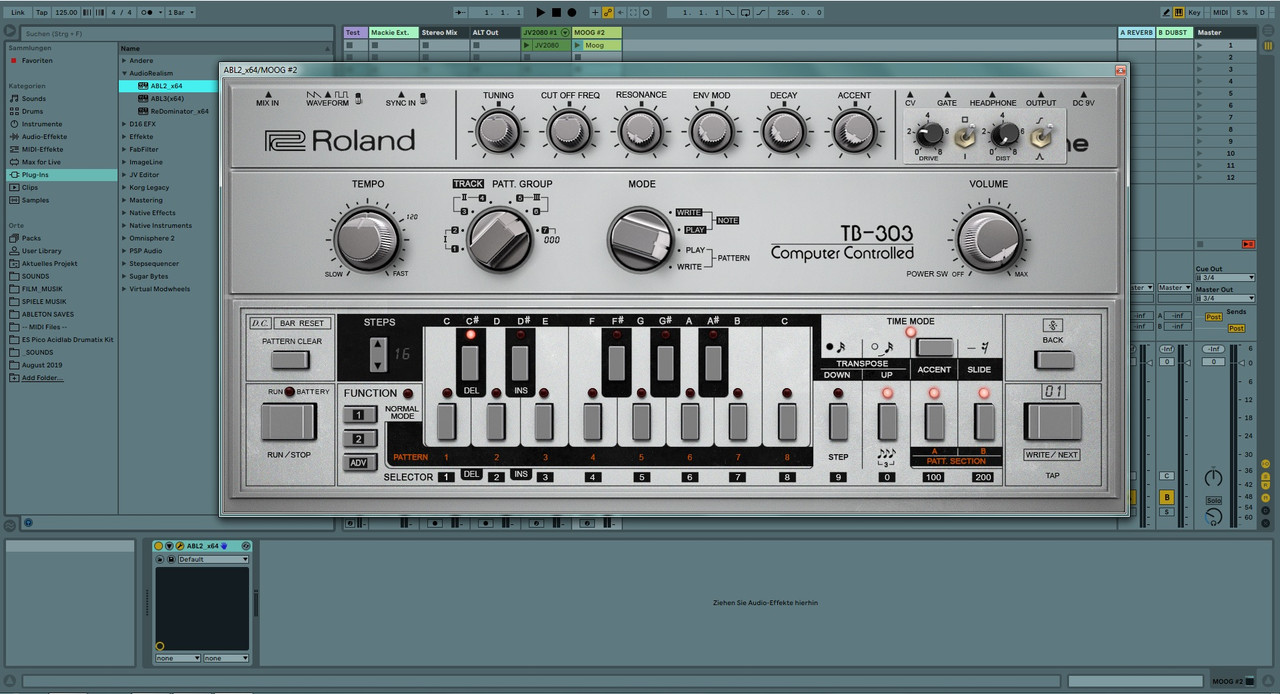Expand the FabFilter folder
This screenshot has width=1280, height=694.
coord(125,149)
